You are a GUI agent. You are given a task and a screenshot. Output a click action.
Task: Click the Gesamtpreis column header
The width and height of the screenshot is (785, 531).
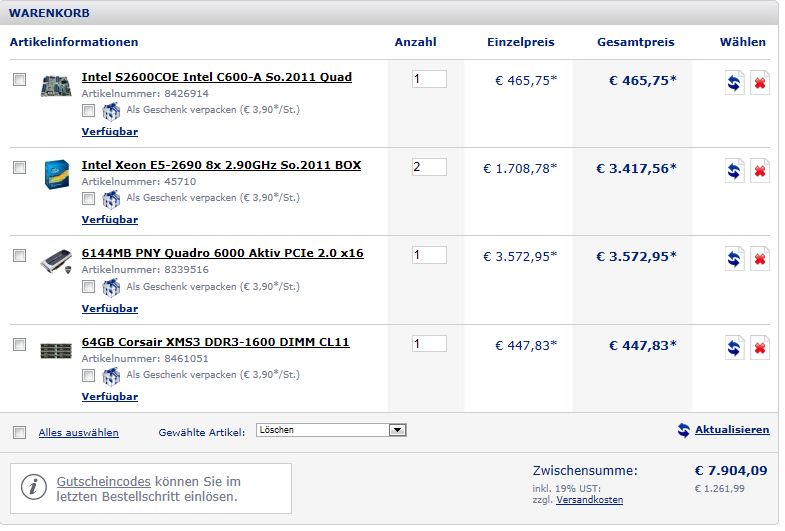pyautogui.click(x=636, y=42)
